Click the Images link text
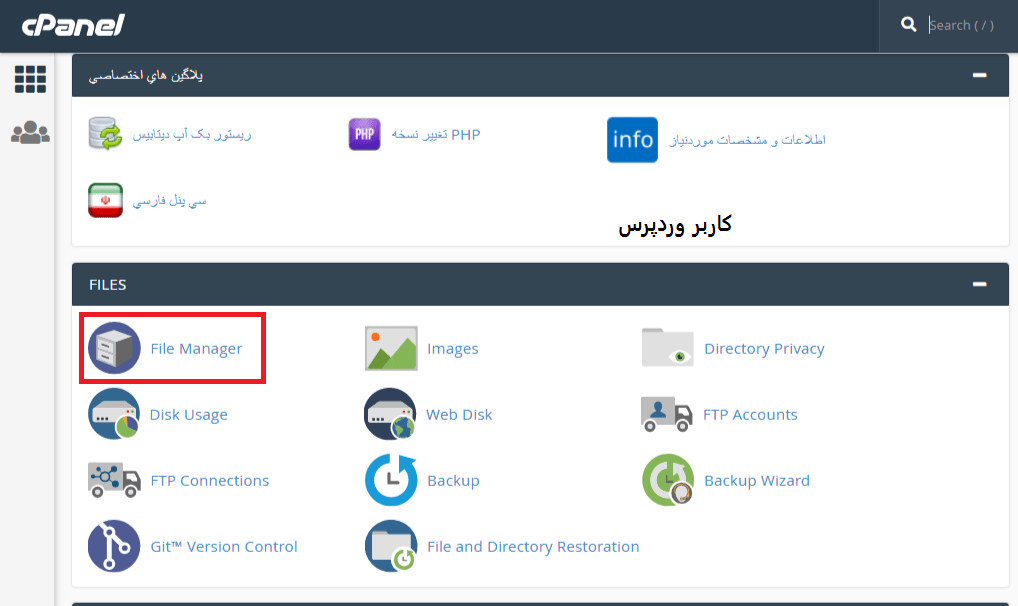Image resolution: width=1018 pixels, height=606 pixels. coord(453,349)
